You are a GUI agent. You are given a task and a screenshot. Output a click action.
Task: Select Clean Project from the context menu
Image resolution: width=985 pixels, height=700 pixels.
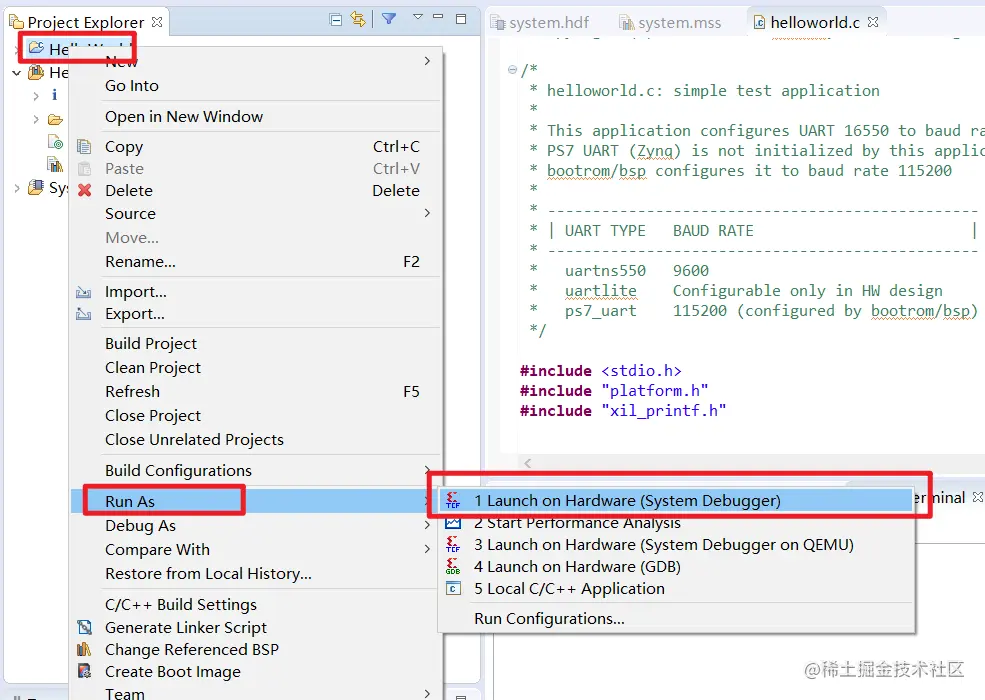(x=152, y=367)
